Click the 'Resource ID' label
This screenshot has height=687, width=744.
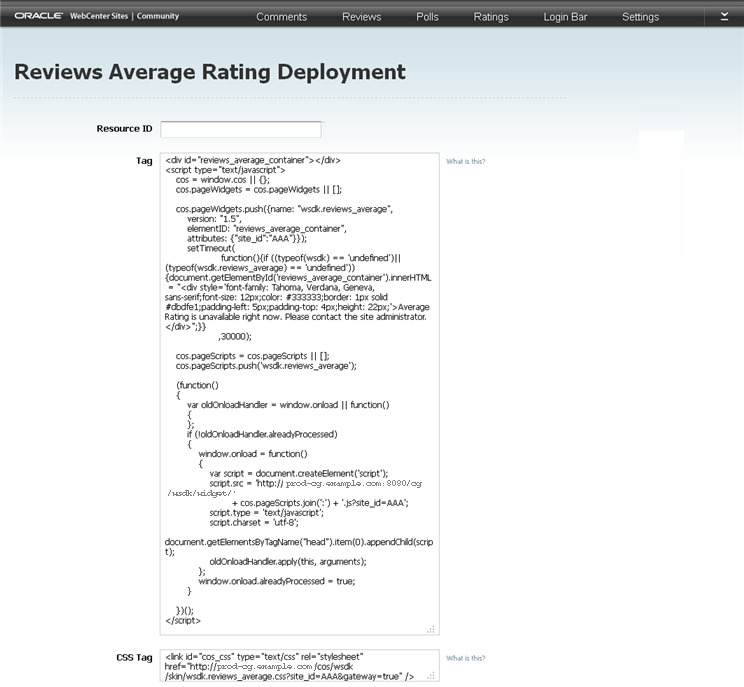(124, 129)
